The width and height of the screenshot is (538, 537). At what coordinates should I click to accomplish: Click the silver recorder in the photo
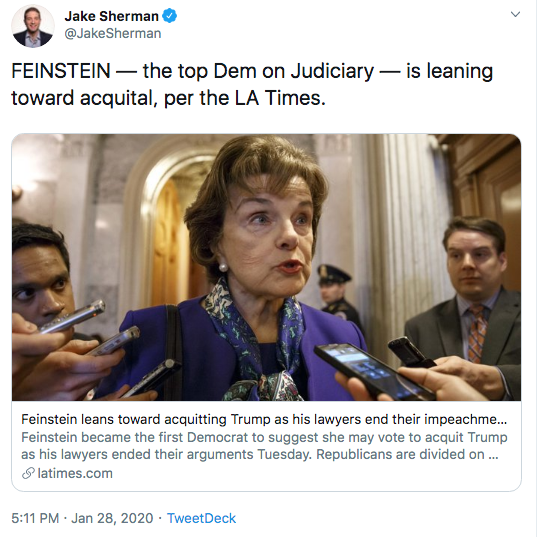click(73, 317)
